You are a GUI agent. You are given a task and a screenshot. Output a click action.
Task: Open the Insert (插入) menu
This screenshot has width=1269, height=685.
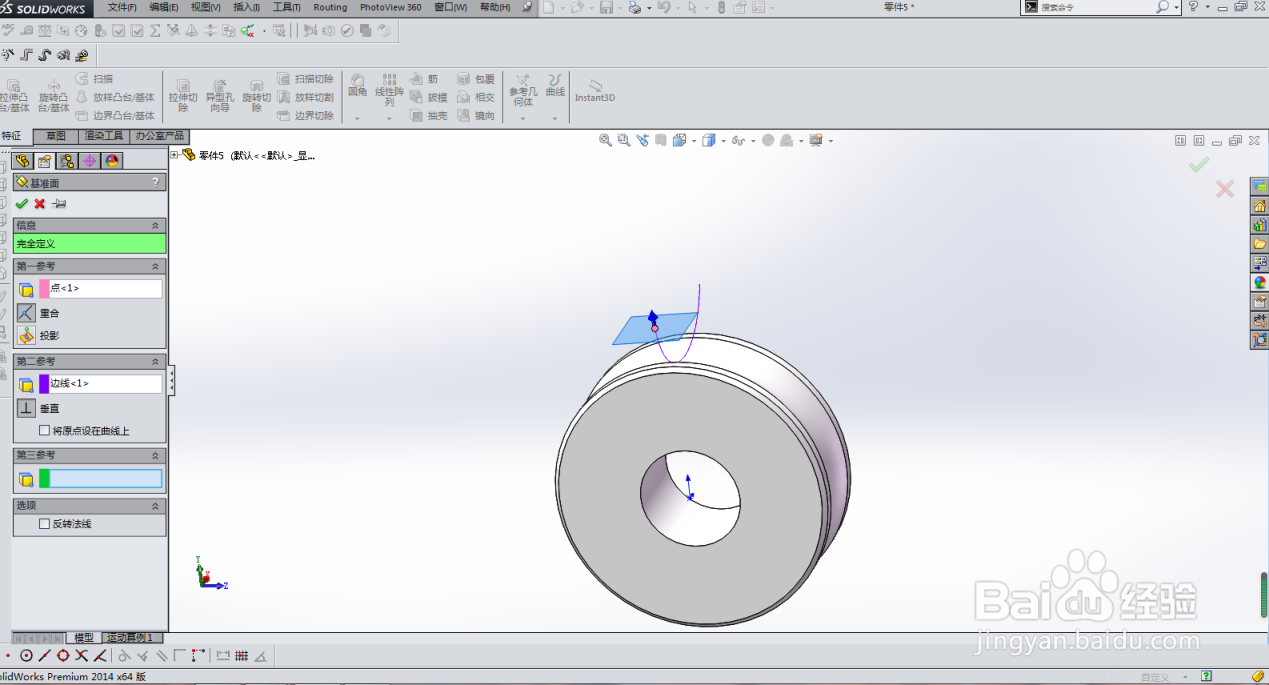pos(245,7)
